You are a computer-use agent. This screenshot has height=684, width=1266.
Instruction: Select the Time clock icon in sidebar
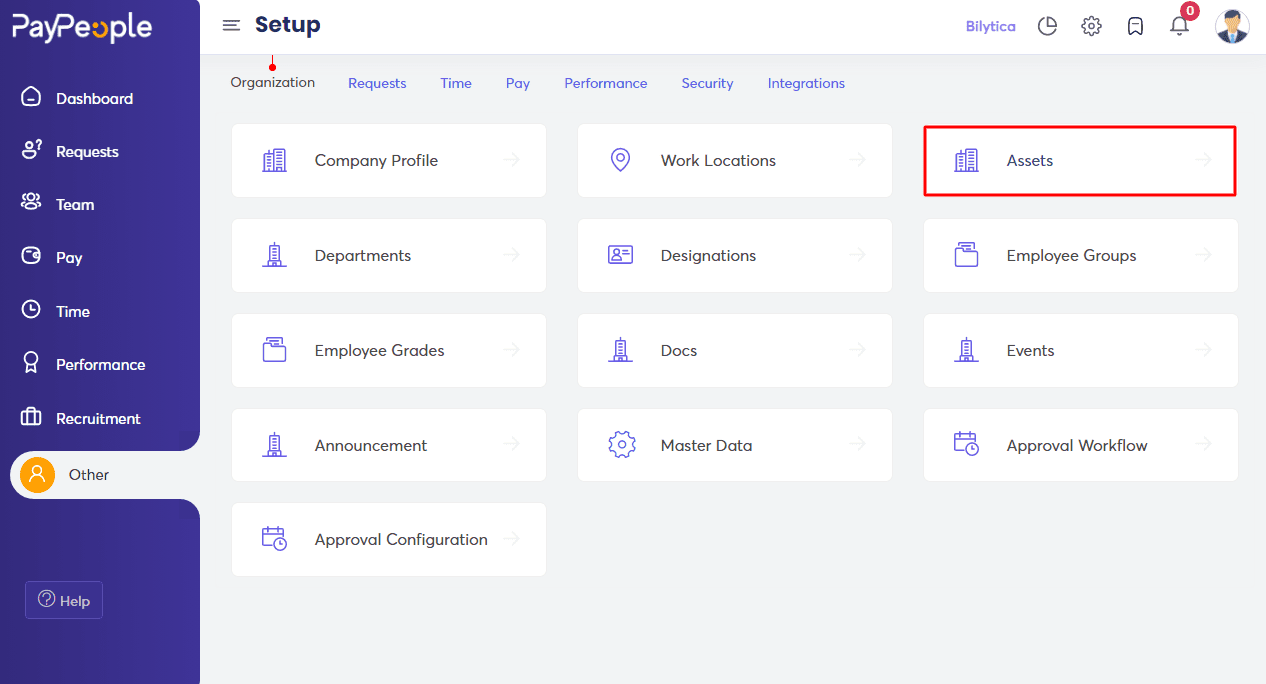pyautogui.click(x=29, y=310)
